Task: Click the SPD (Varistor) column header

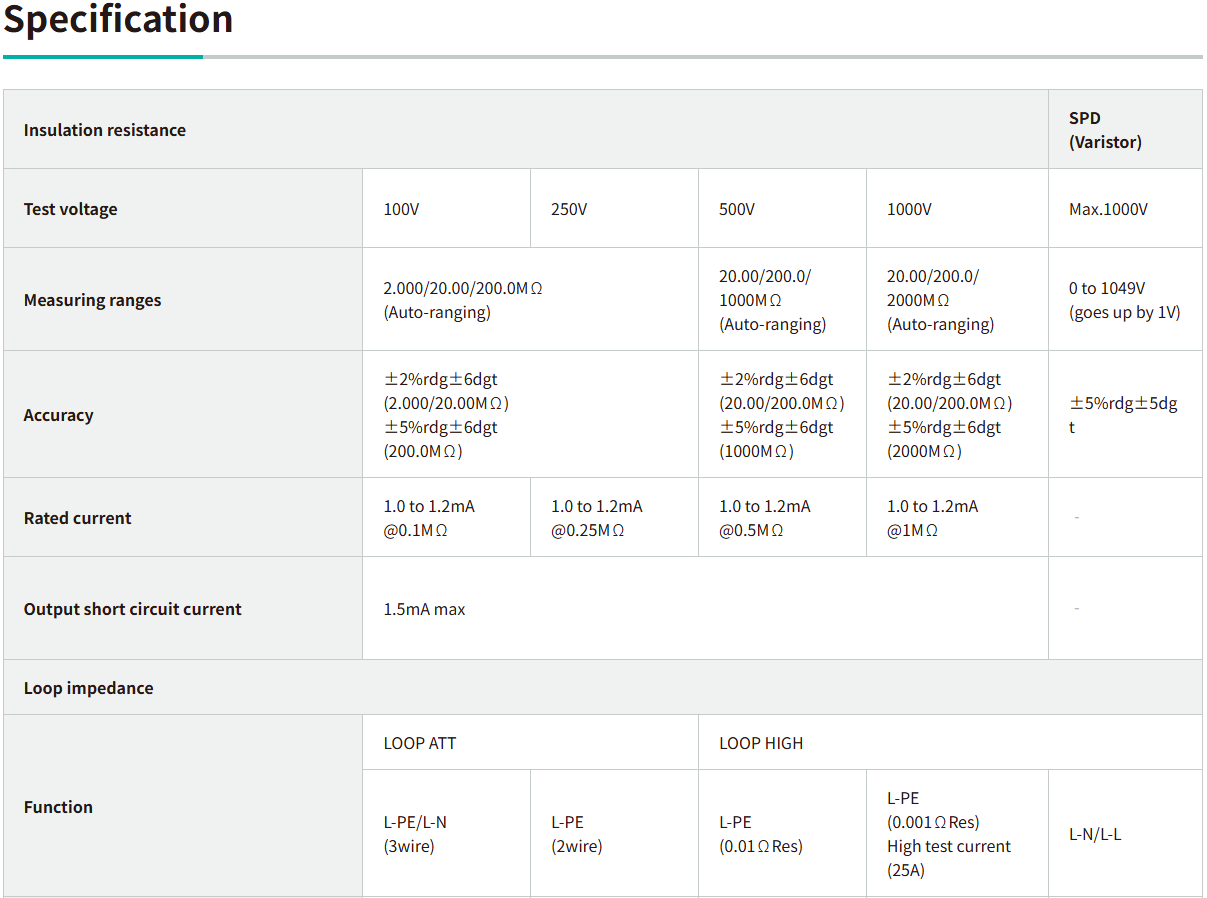Action: (x=1105, y=130)
